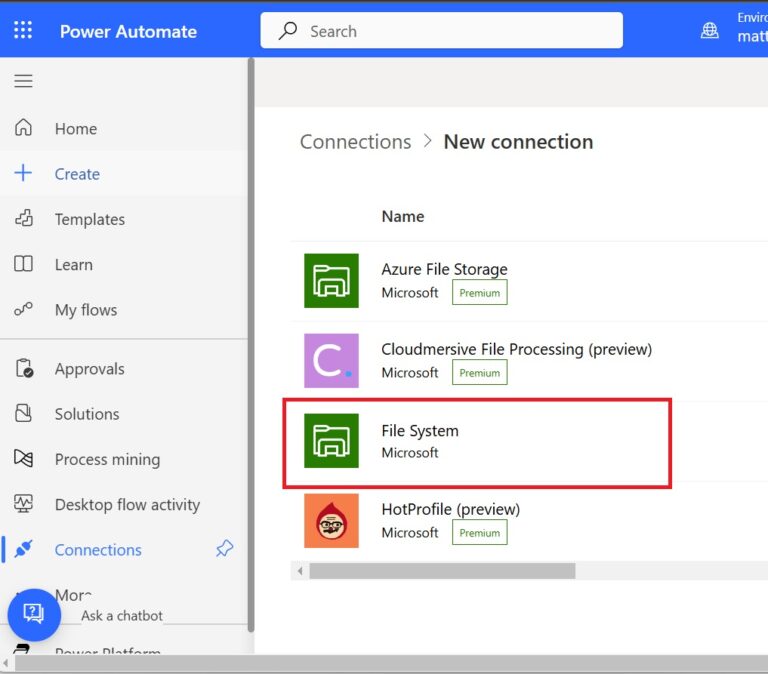
Task: Open Desktop flow activity page
Action: click(127, 505)
